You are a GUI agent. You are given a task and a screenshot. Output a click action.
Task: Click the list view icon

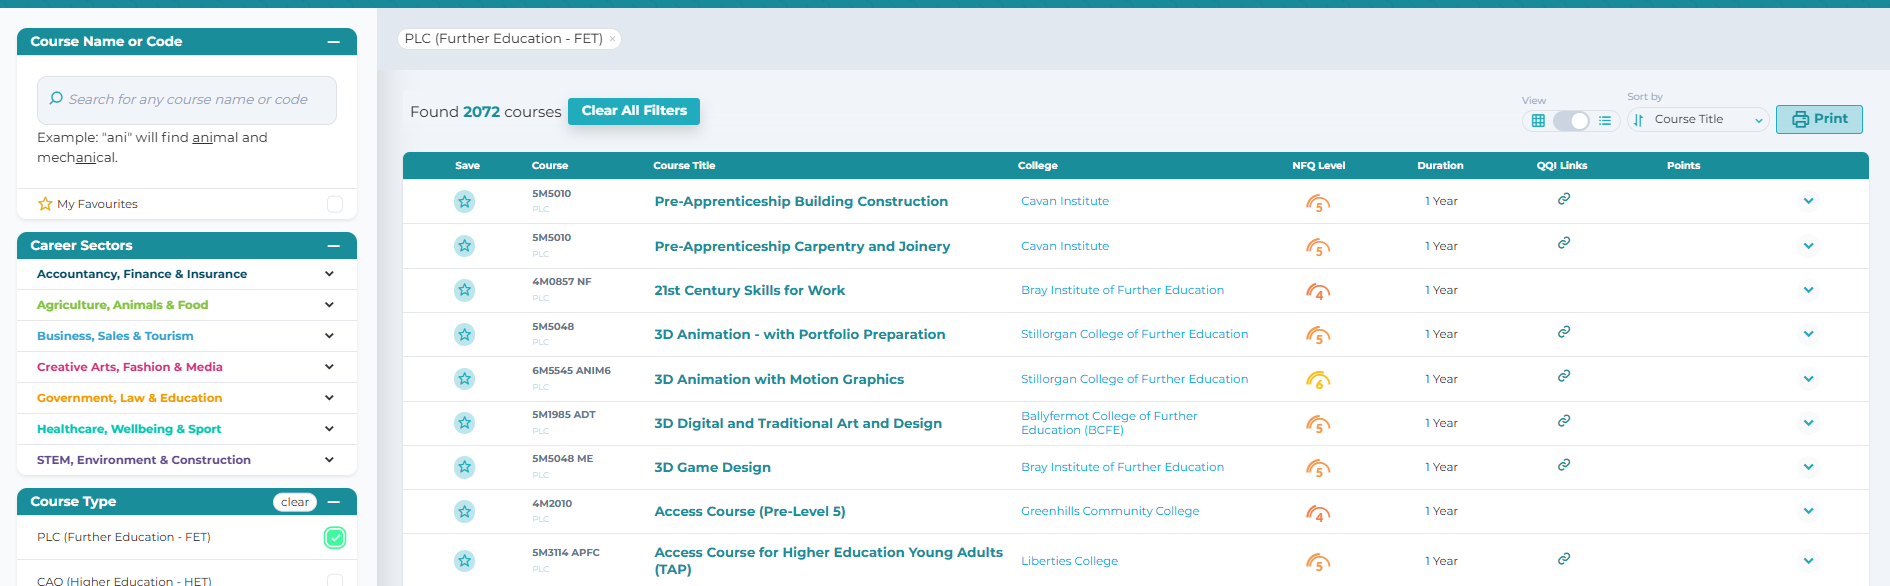1605,121
